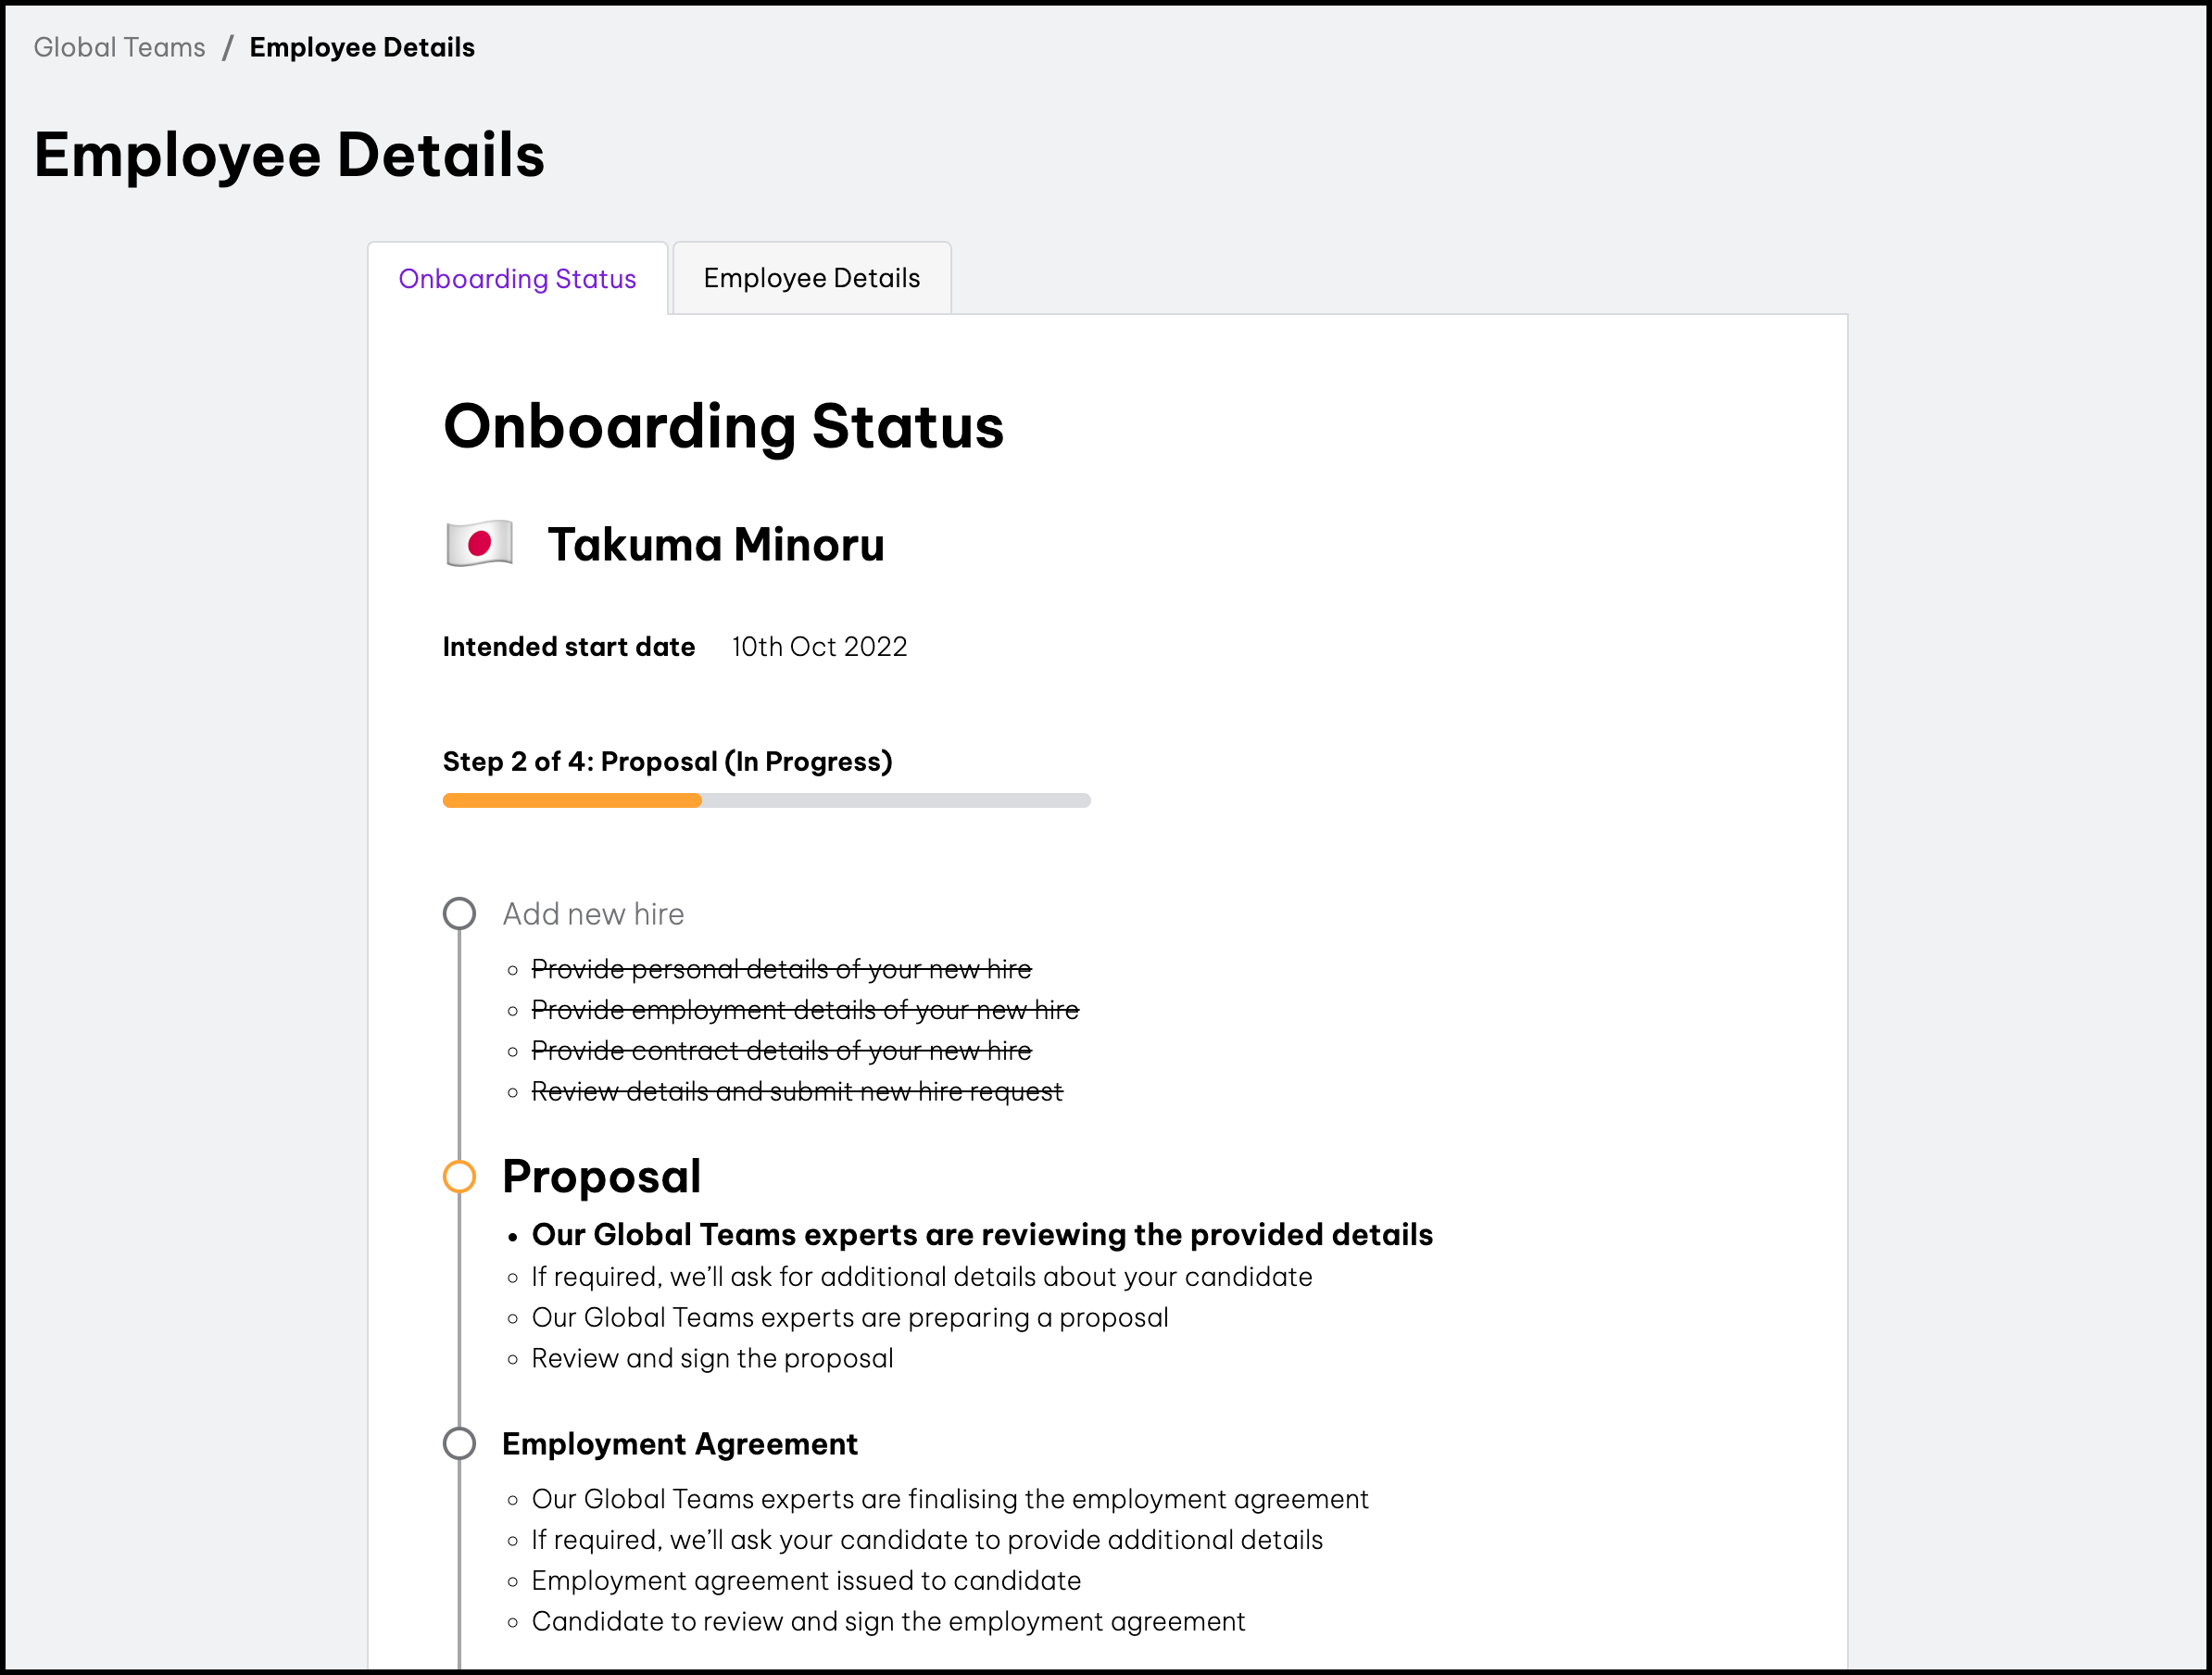Open the Onboarding Status tab
2212x1675 pixels.
517,279
